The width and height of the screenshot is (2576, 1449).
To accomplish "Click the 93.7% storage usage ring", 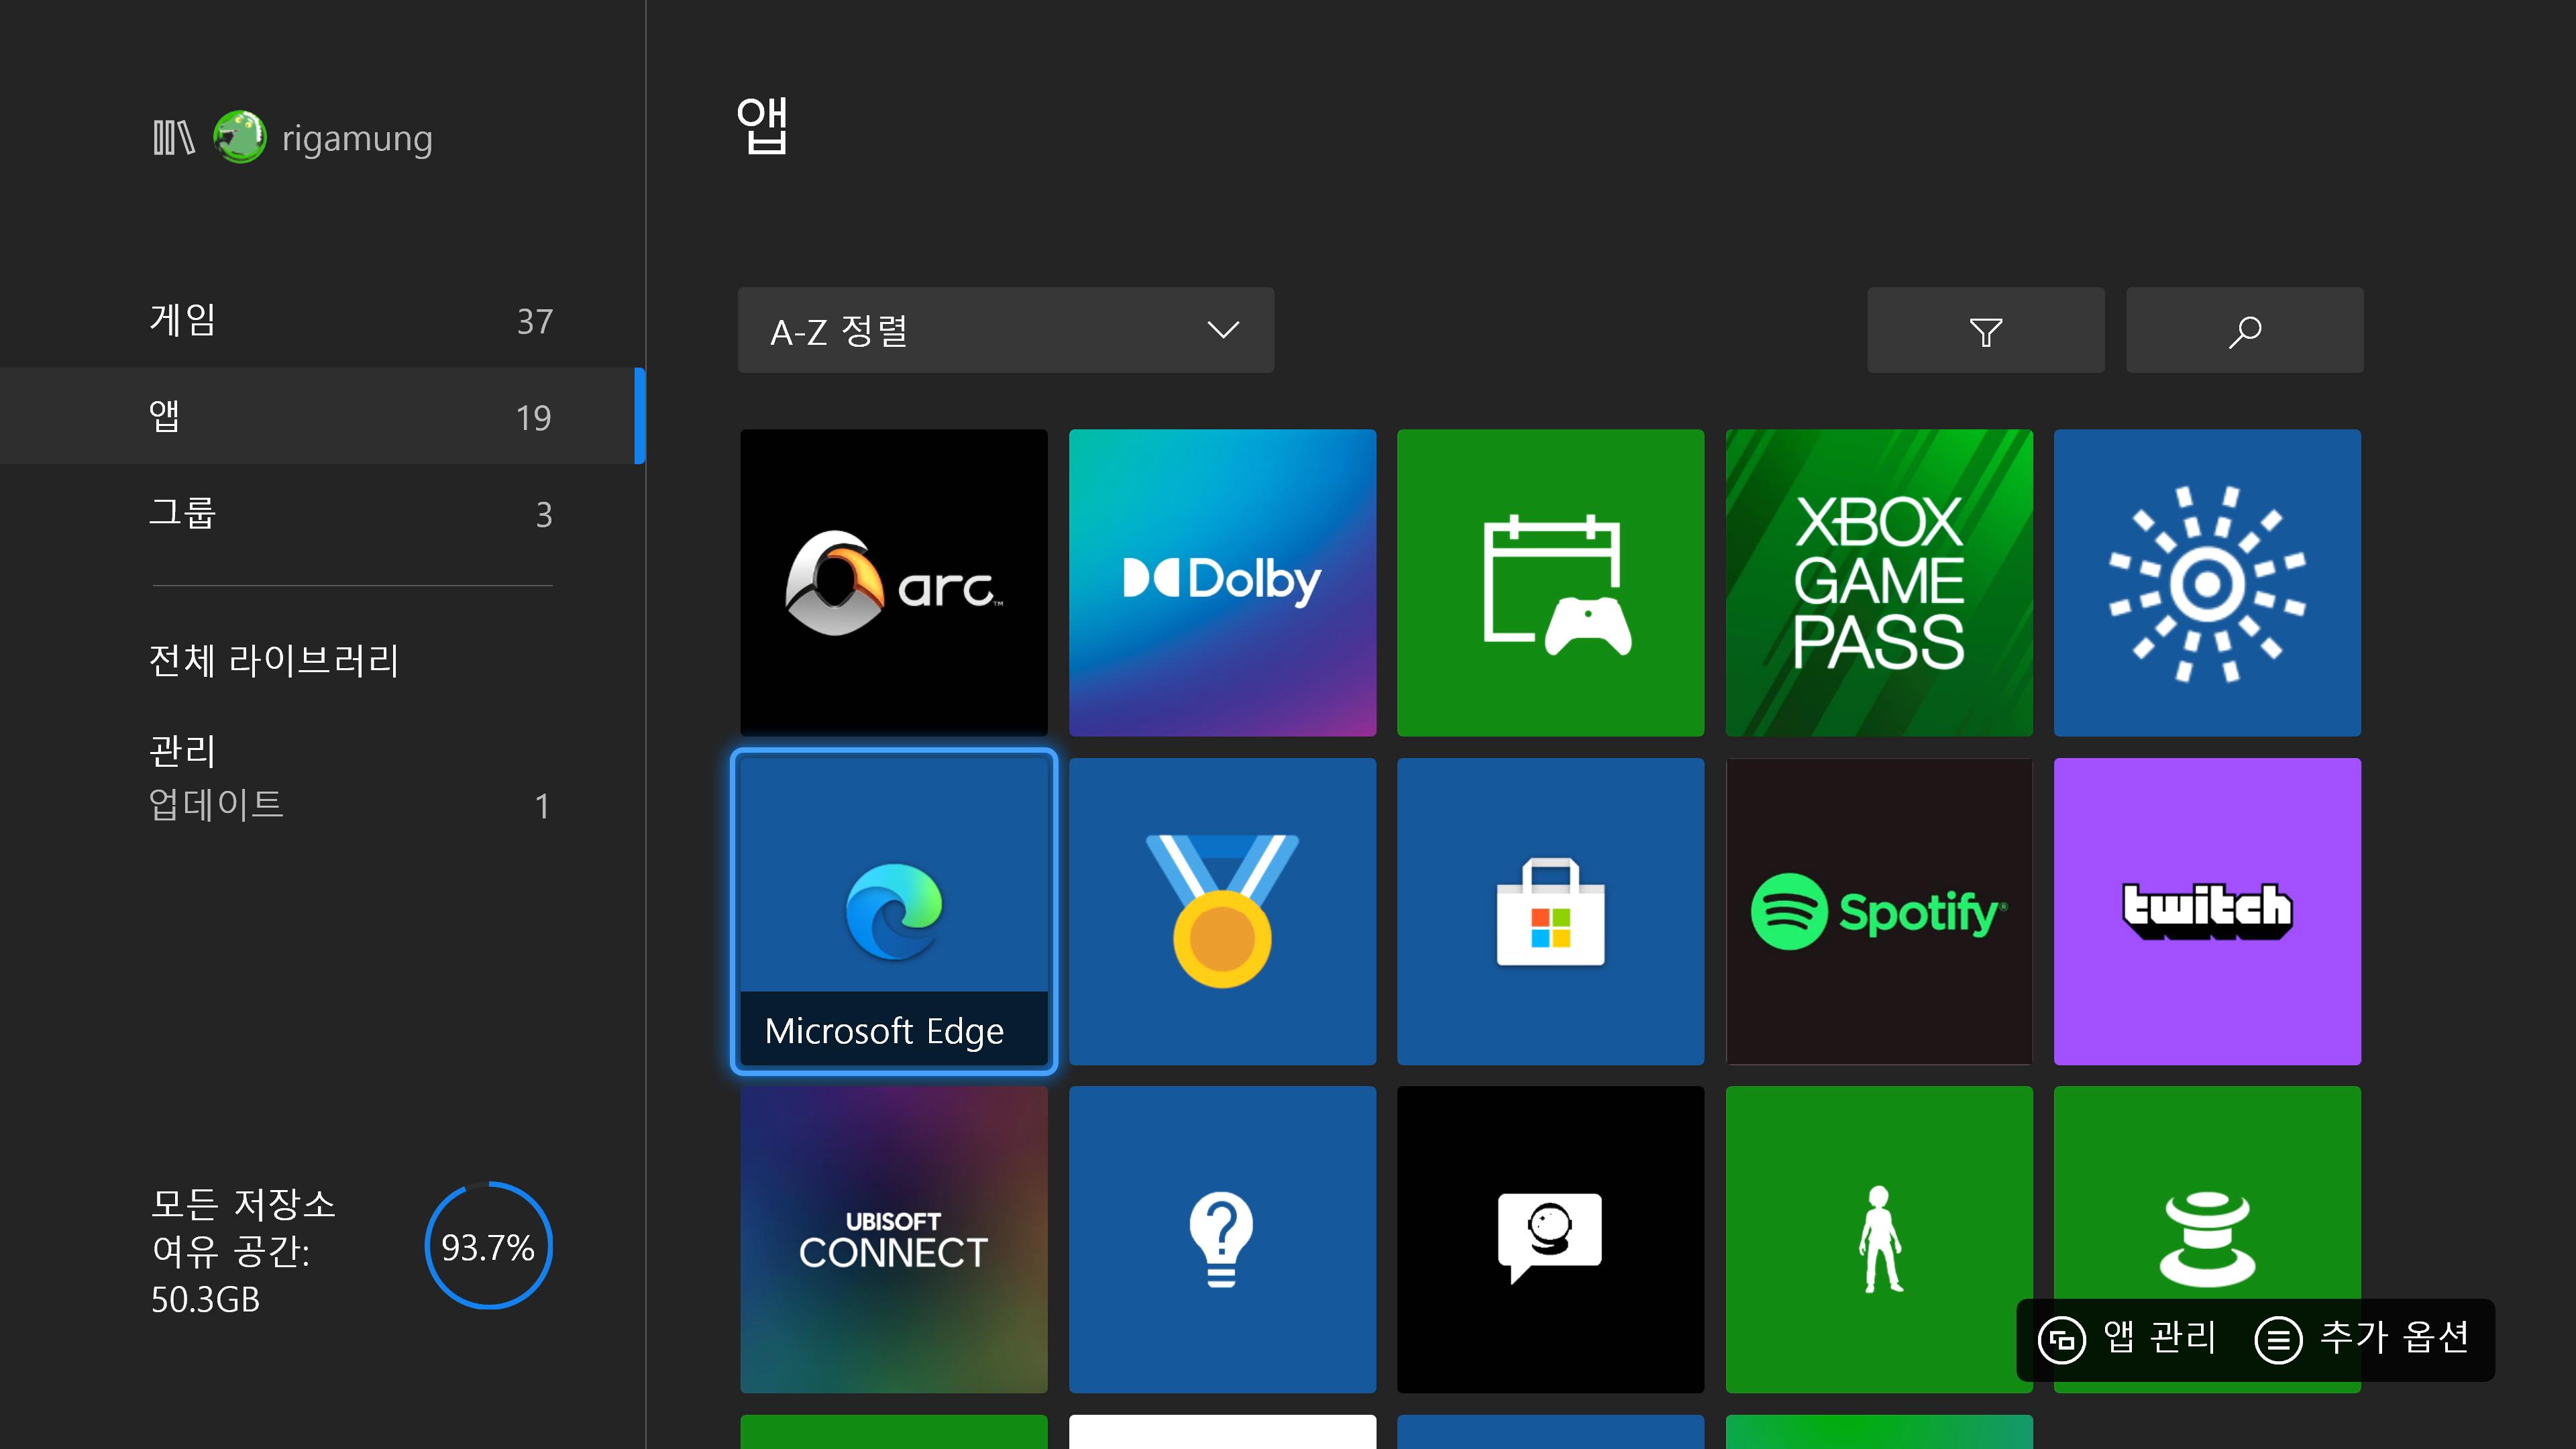I will [x=488, y=1246].
